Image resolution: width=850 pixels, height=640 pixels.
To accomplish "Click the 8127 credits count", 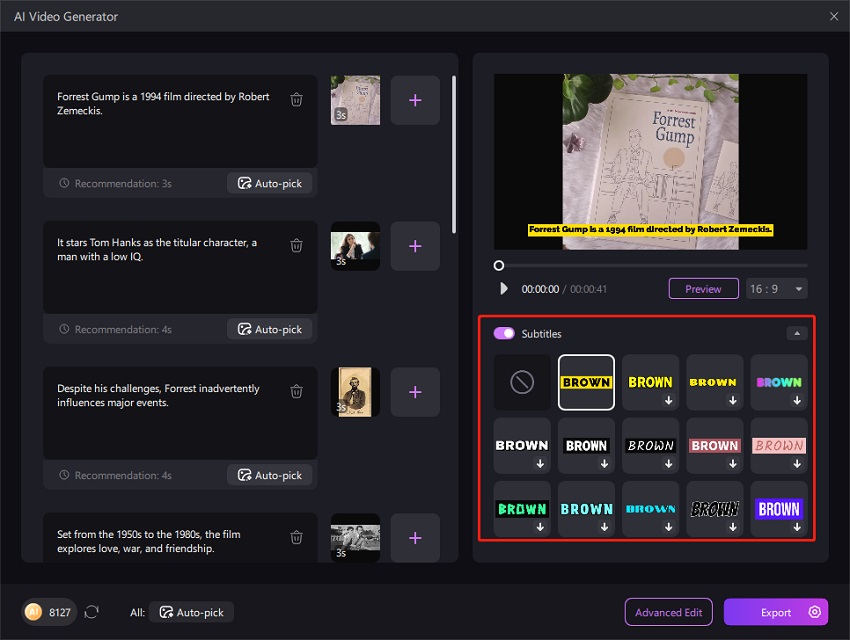I will pyautogui.click(x=60, y=612).
